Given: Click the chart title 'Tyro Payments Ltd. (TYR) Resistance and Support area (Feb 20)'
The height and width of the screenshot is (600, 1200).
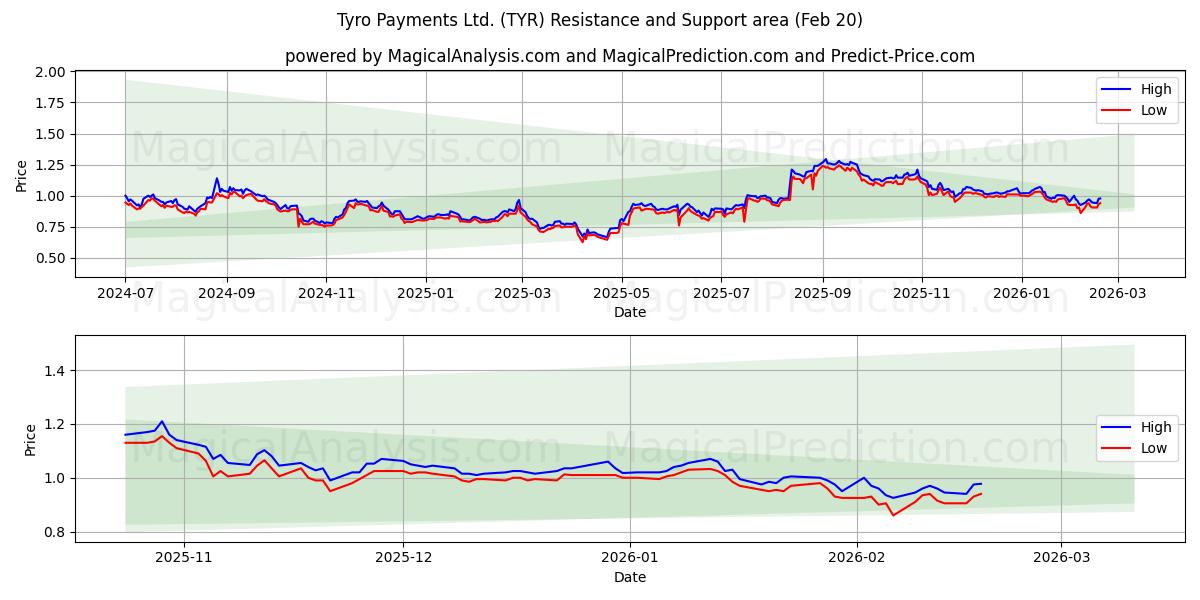Looking at the screenshot, I should point(600,20).
